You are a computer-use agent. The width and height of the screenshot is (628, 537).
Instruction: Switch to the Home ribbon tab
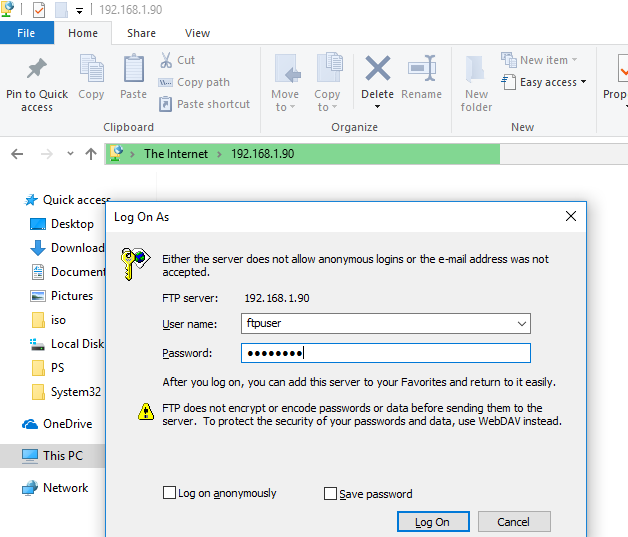83,33
